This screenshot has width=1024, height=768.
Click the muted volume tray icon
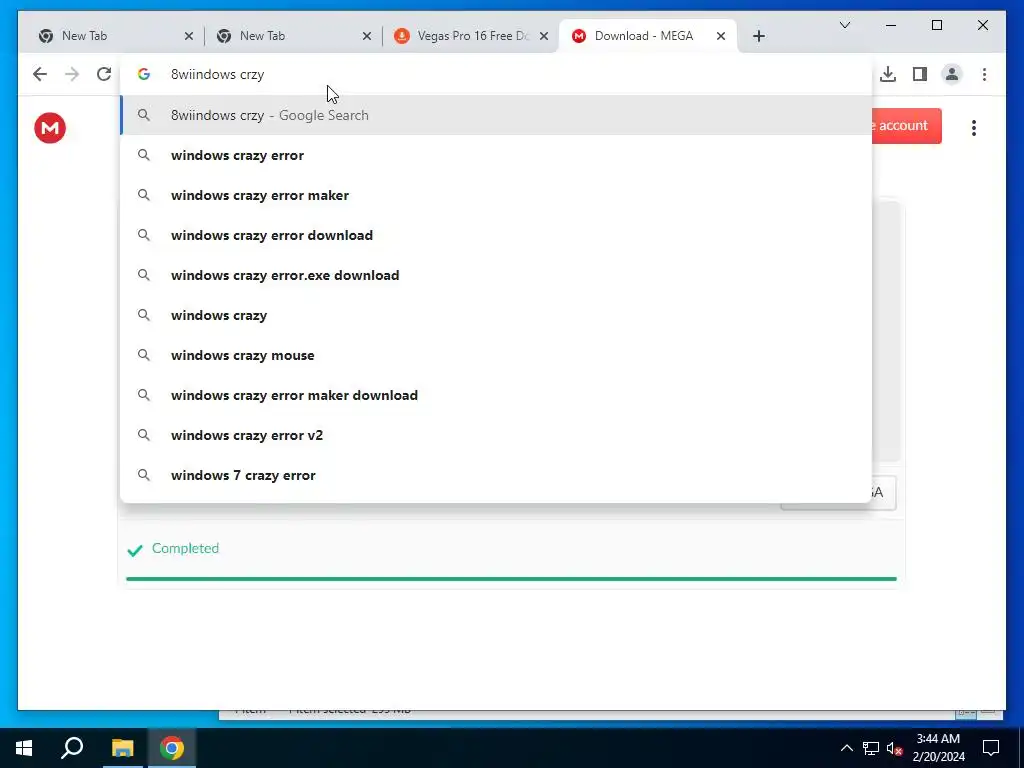coord(895,748)
